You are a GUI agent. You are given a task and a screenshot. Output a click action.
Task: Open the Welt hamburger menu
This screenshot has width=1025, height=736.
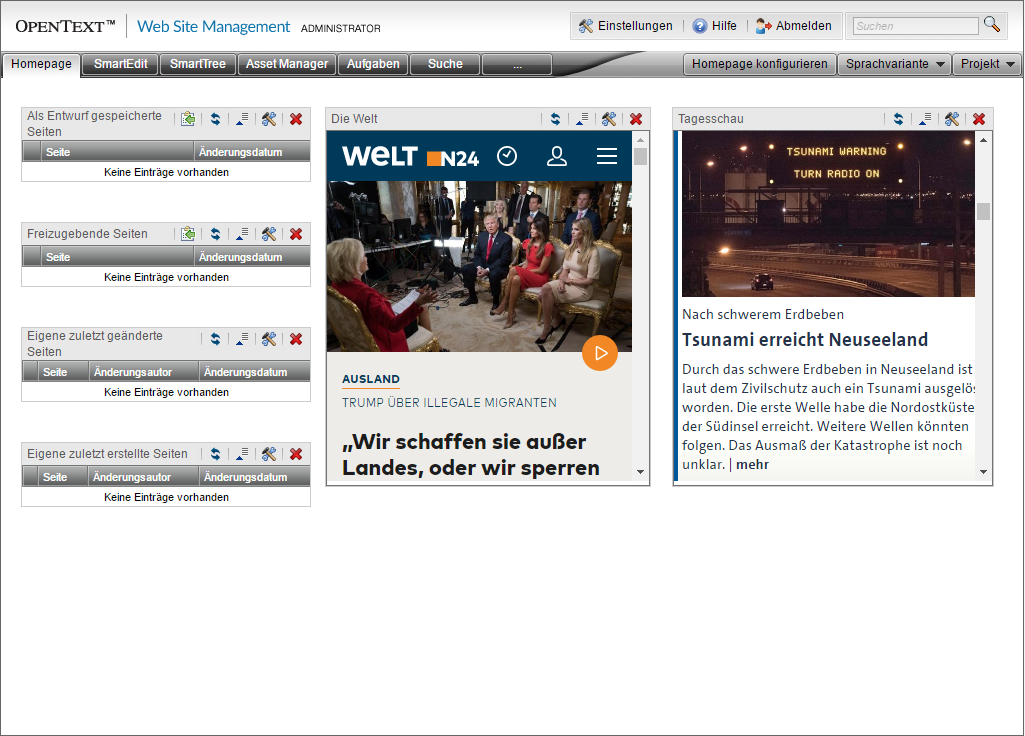[607, 156]
